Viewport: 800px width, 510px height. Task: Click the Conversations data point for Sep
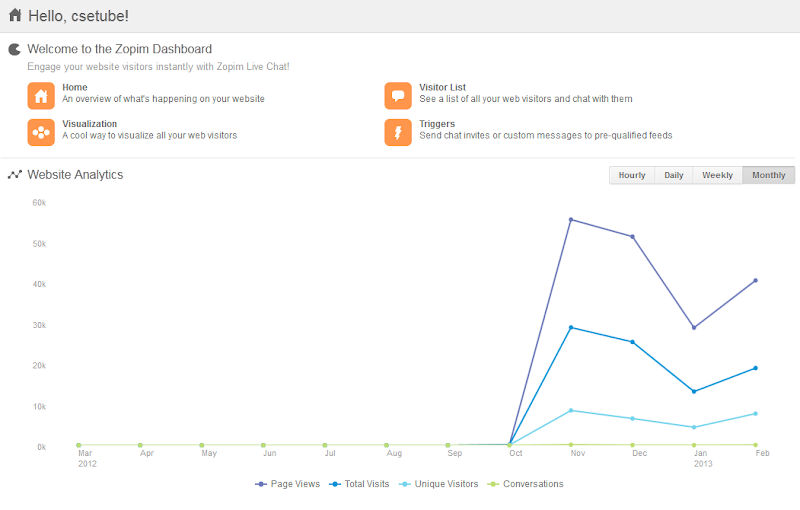(448, 445)
